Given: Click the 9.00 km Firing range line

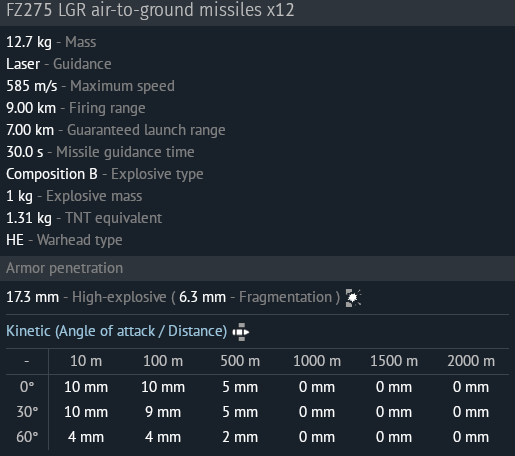Looking at the screenshot, I should coord(76,108).
